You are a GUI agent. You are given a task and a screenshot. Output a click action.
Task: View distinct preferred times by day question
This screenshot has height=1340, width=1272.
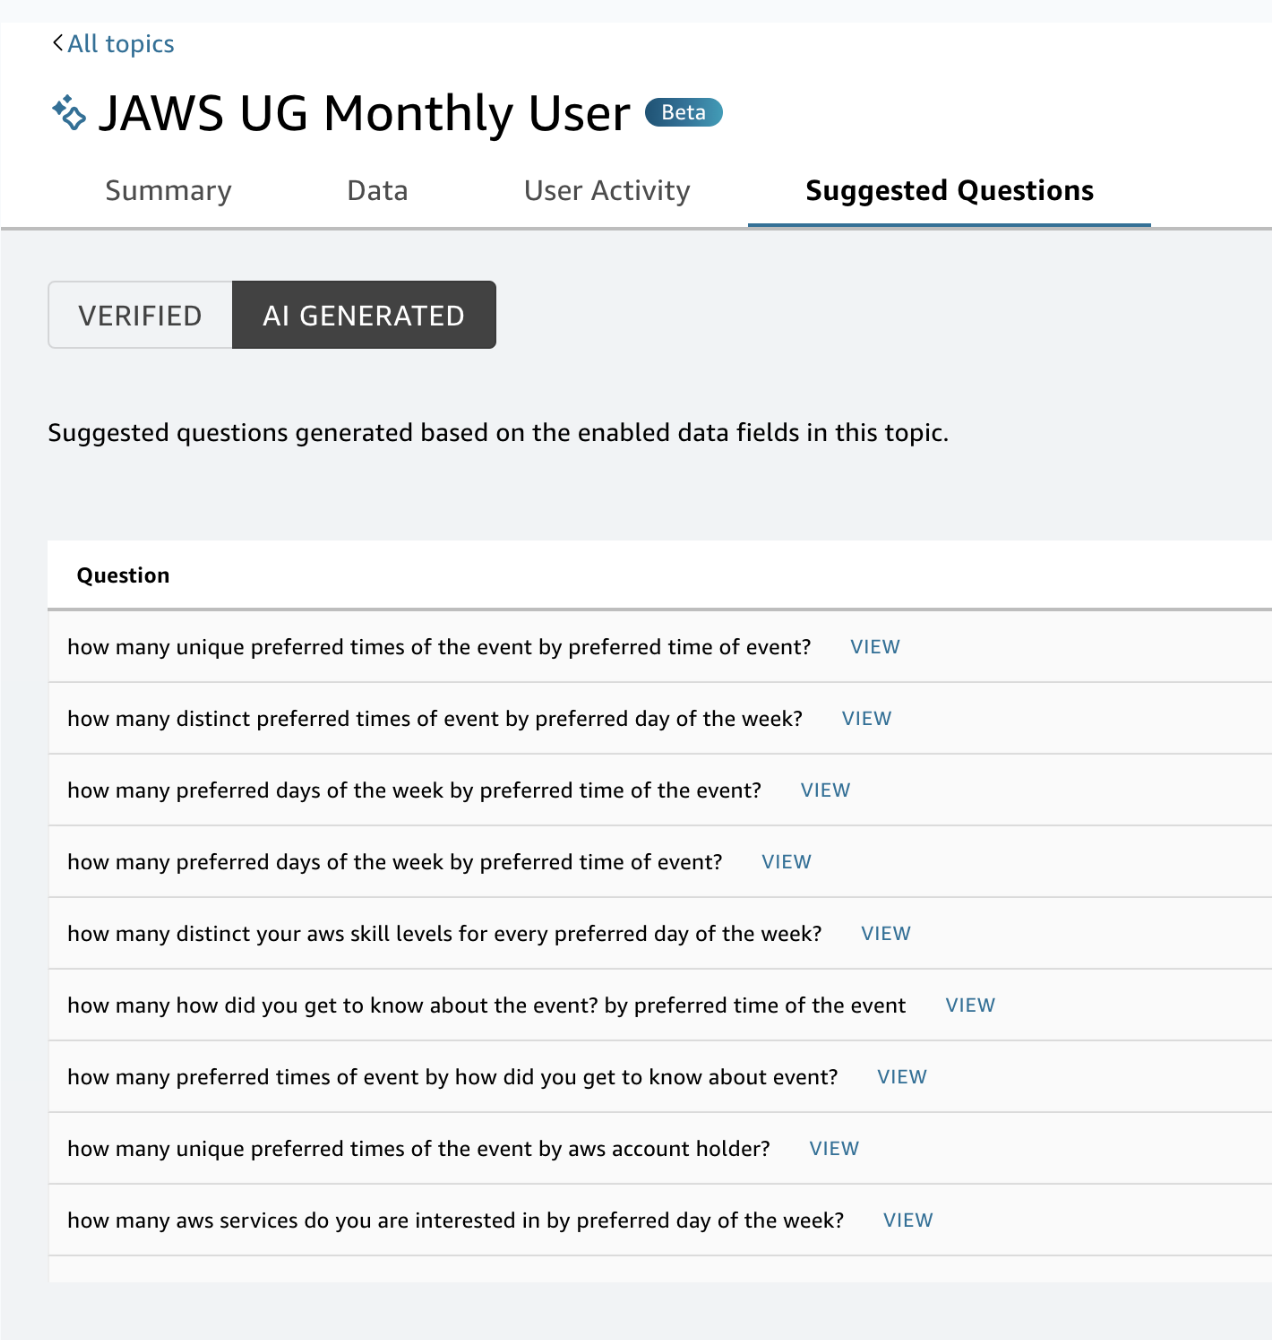click(x=866, y=719)
